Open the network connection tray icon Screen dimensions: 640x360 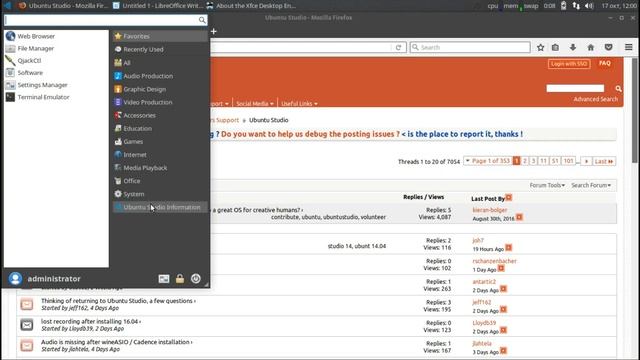click(x=576, y=6)
